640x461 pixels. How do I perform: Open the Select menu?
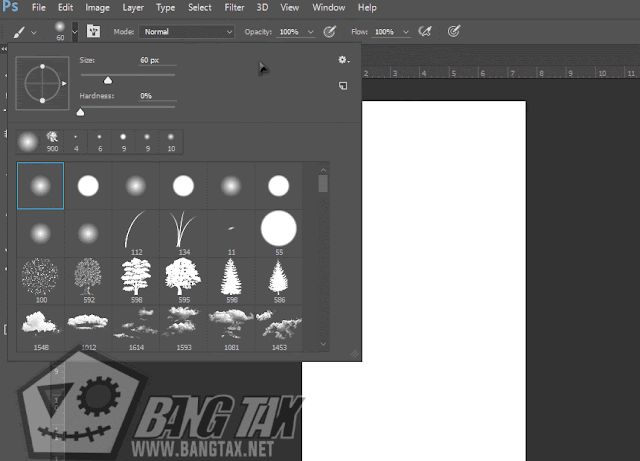click(x=200, y=8)
